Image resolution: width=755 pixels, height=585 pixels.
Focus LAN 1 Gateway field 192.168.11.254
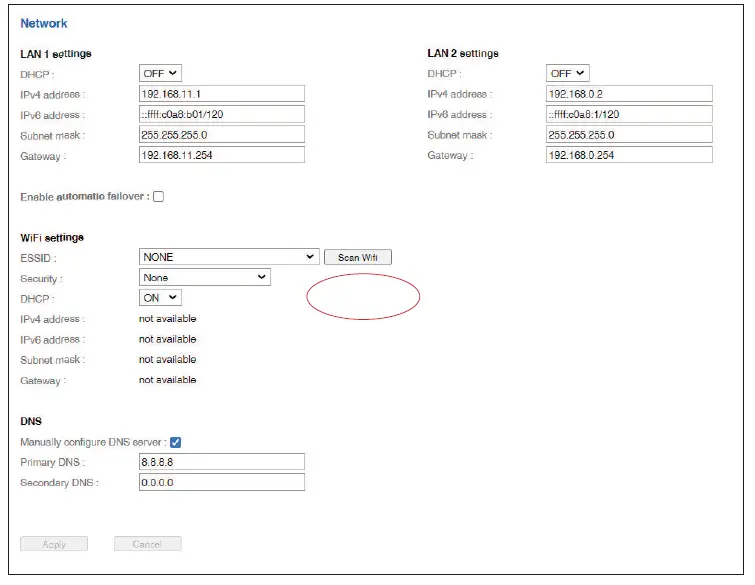point(222,155)
